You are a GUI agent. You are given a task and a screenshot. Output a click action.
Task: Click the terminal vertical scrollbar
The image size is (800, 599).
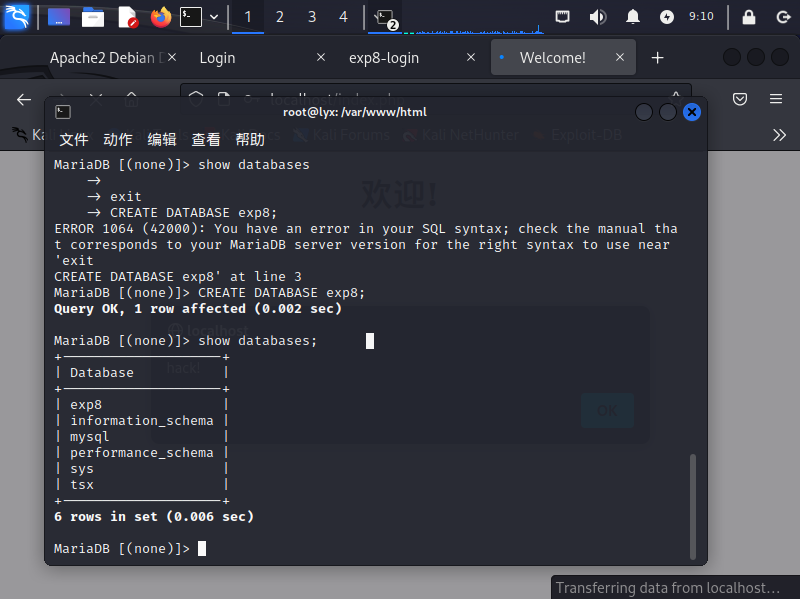point(693,507)
